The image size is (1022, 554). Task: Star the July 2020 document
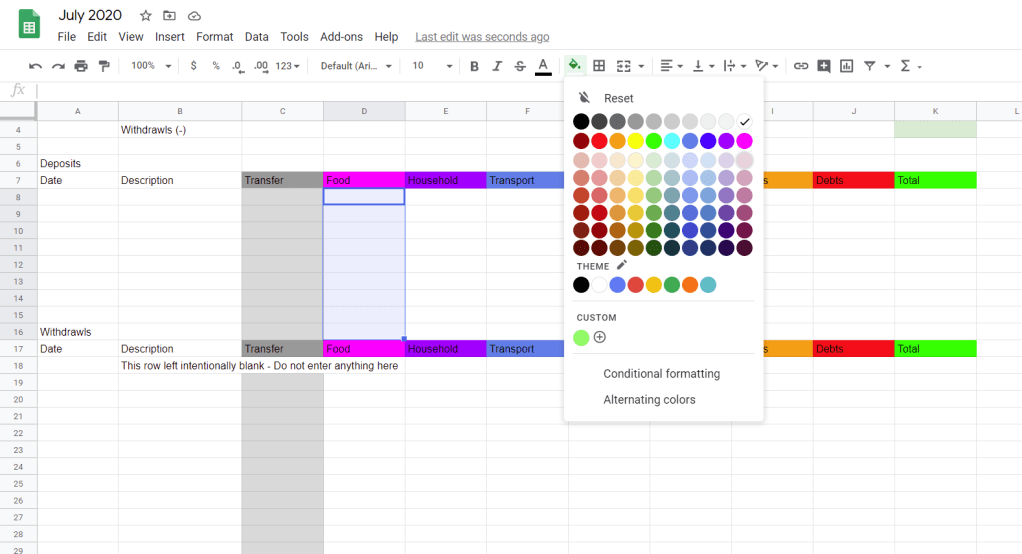(146, 16)
